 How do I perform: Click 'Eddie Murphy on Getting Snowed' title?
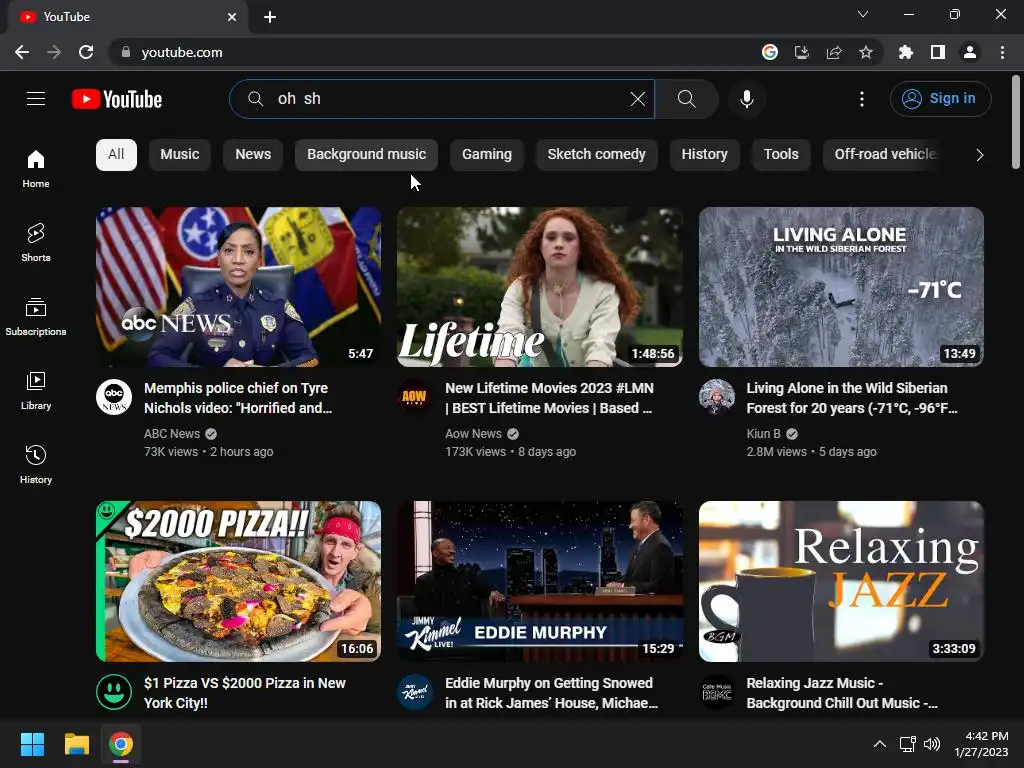[x=551, y=693]
